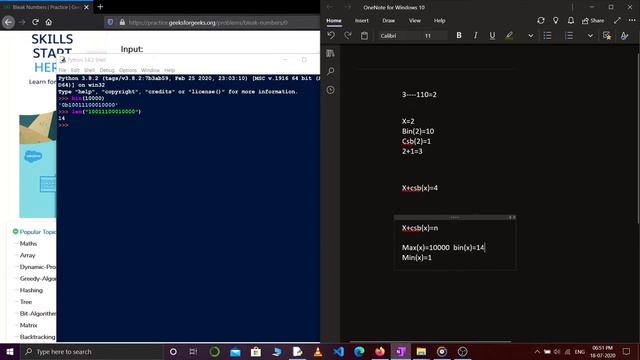Click the '3----110=2' note text
The image size is (640, 360).
click(419, 95)
